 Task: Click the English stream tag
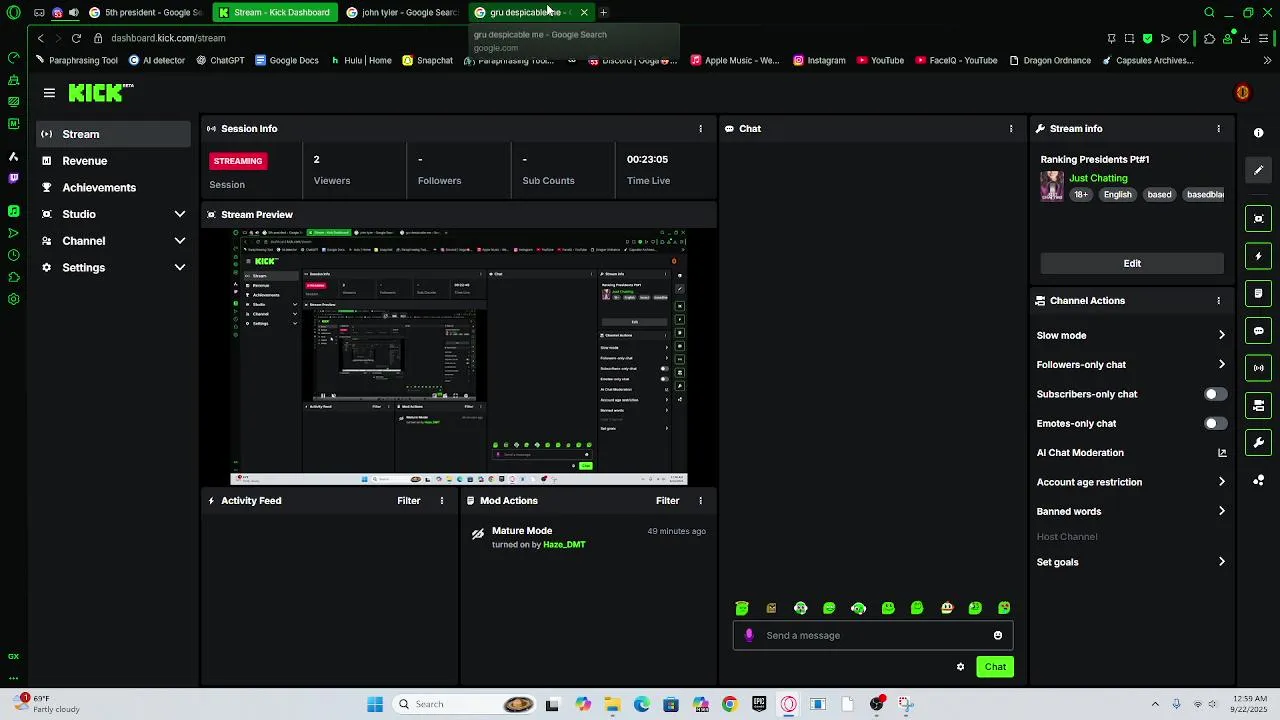1117,195
